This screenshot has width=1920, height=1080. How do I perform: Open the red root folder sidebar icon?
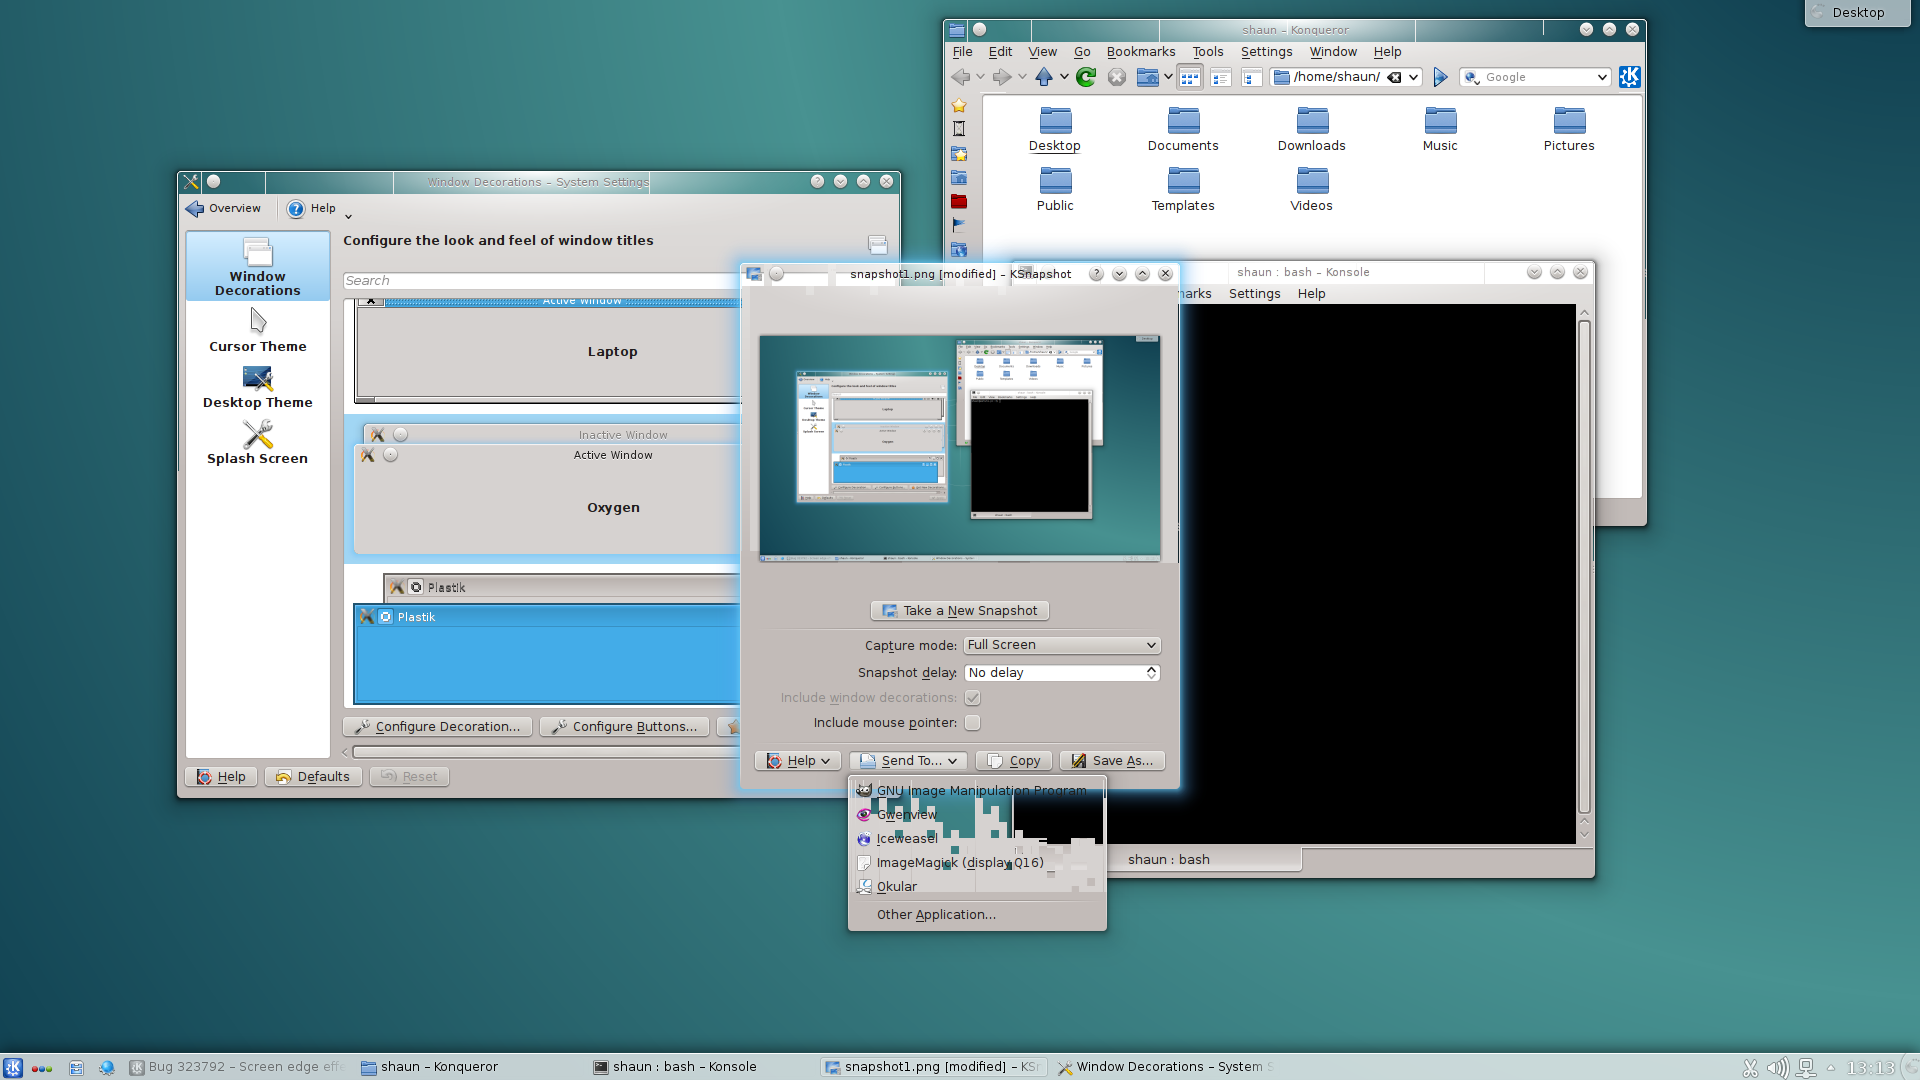(959, 201)
